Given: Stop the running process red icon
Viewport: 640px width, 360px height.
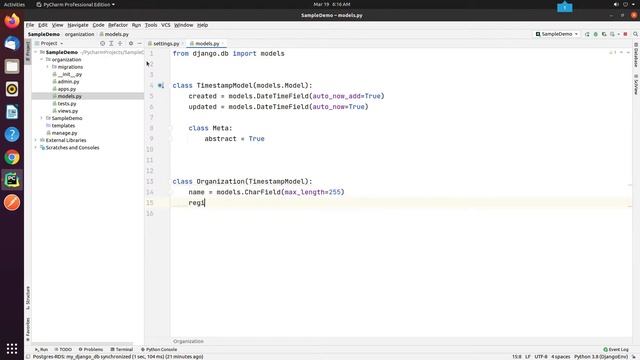Looking at the screenshot, I should pyautogui.click(x=625, y=34).
